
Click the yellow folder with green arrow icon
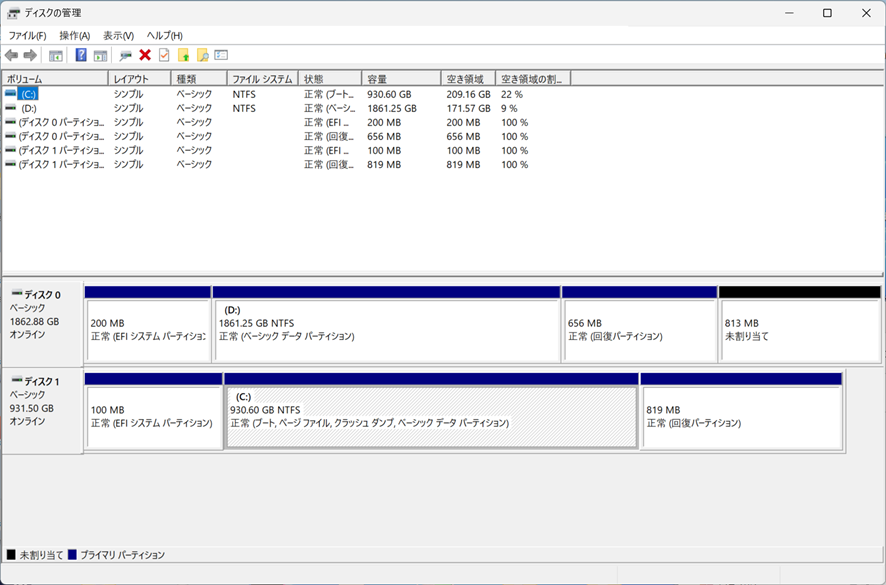(x=183, y=55)
